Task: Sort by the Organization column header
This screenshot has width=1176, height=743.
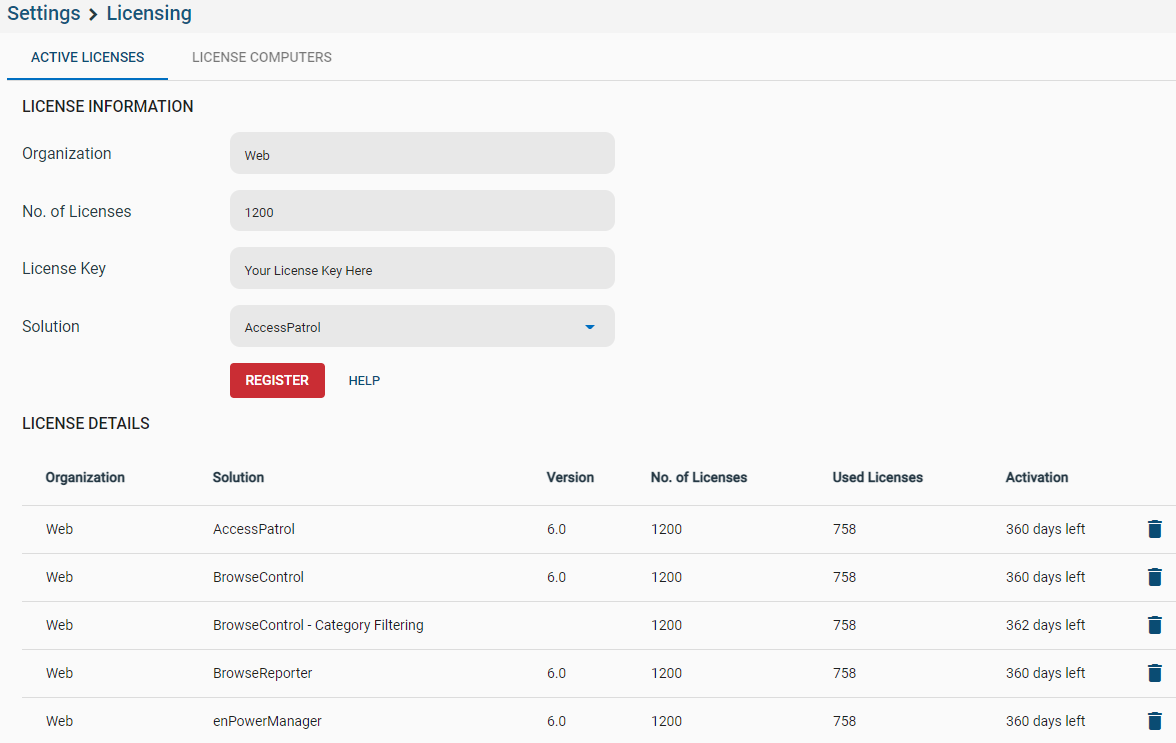Action: click(x=86, y=478)
